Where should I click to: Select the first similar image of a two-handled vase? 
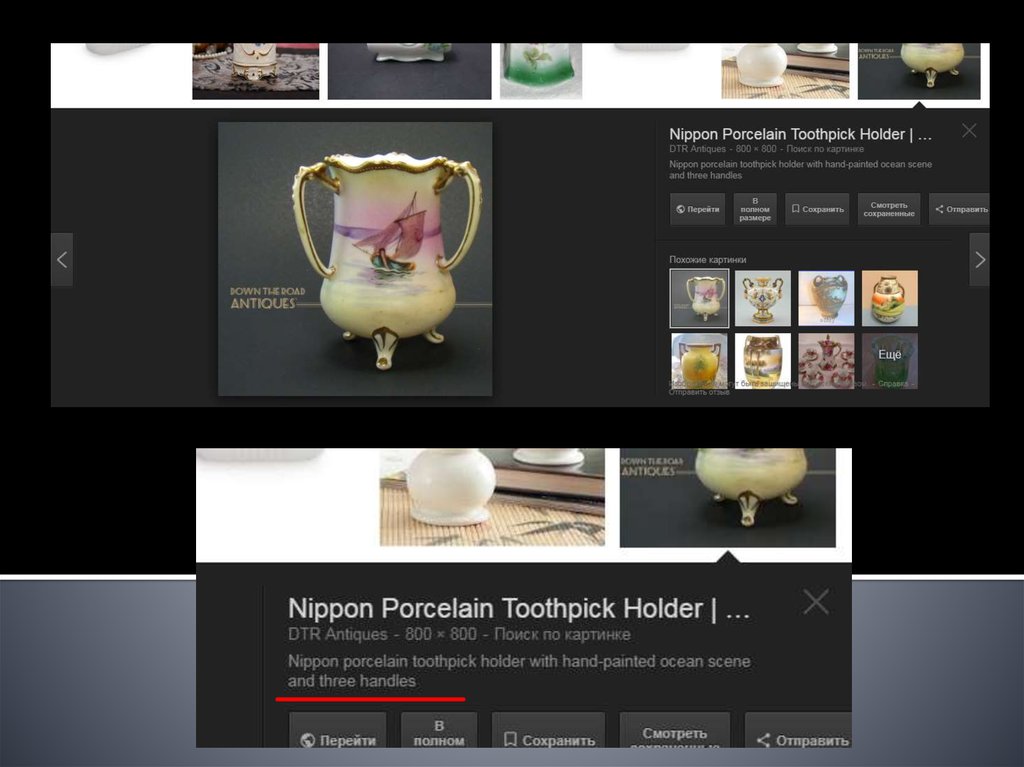699,298
